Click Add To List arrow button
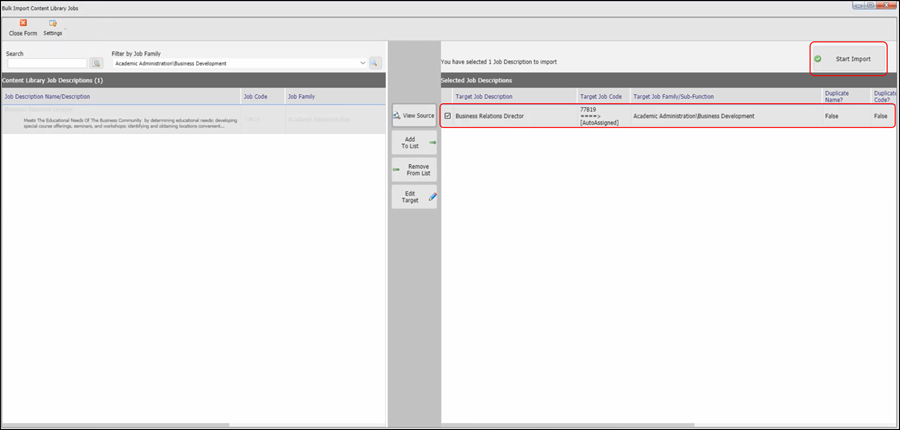The height and width of the screenshot is (430, 900). pos(414,143)
